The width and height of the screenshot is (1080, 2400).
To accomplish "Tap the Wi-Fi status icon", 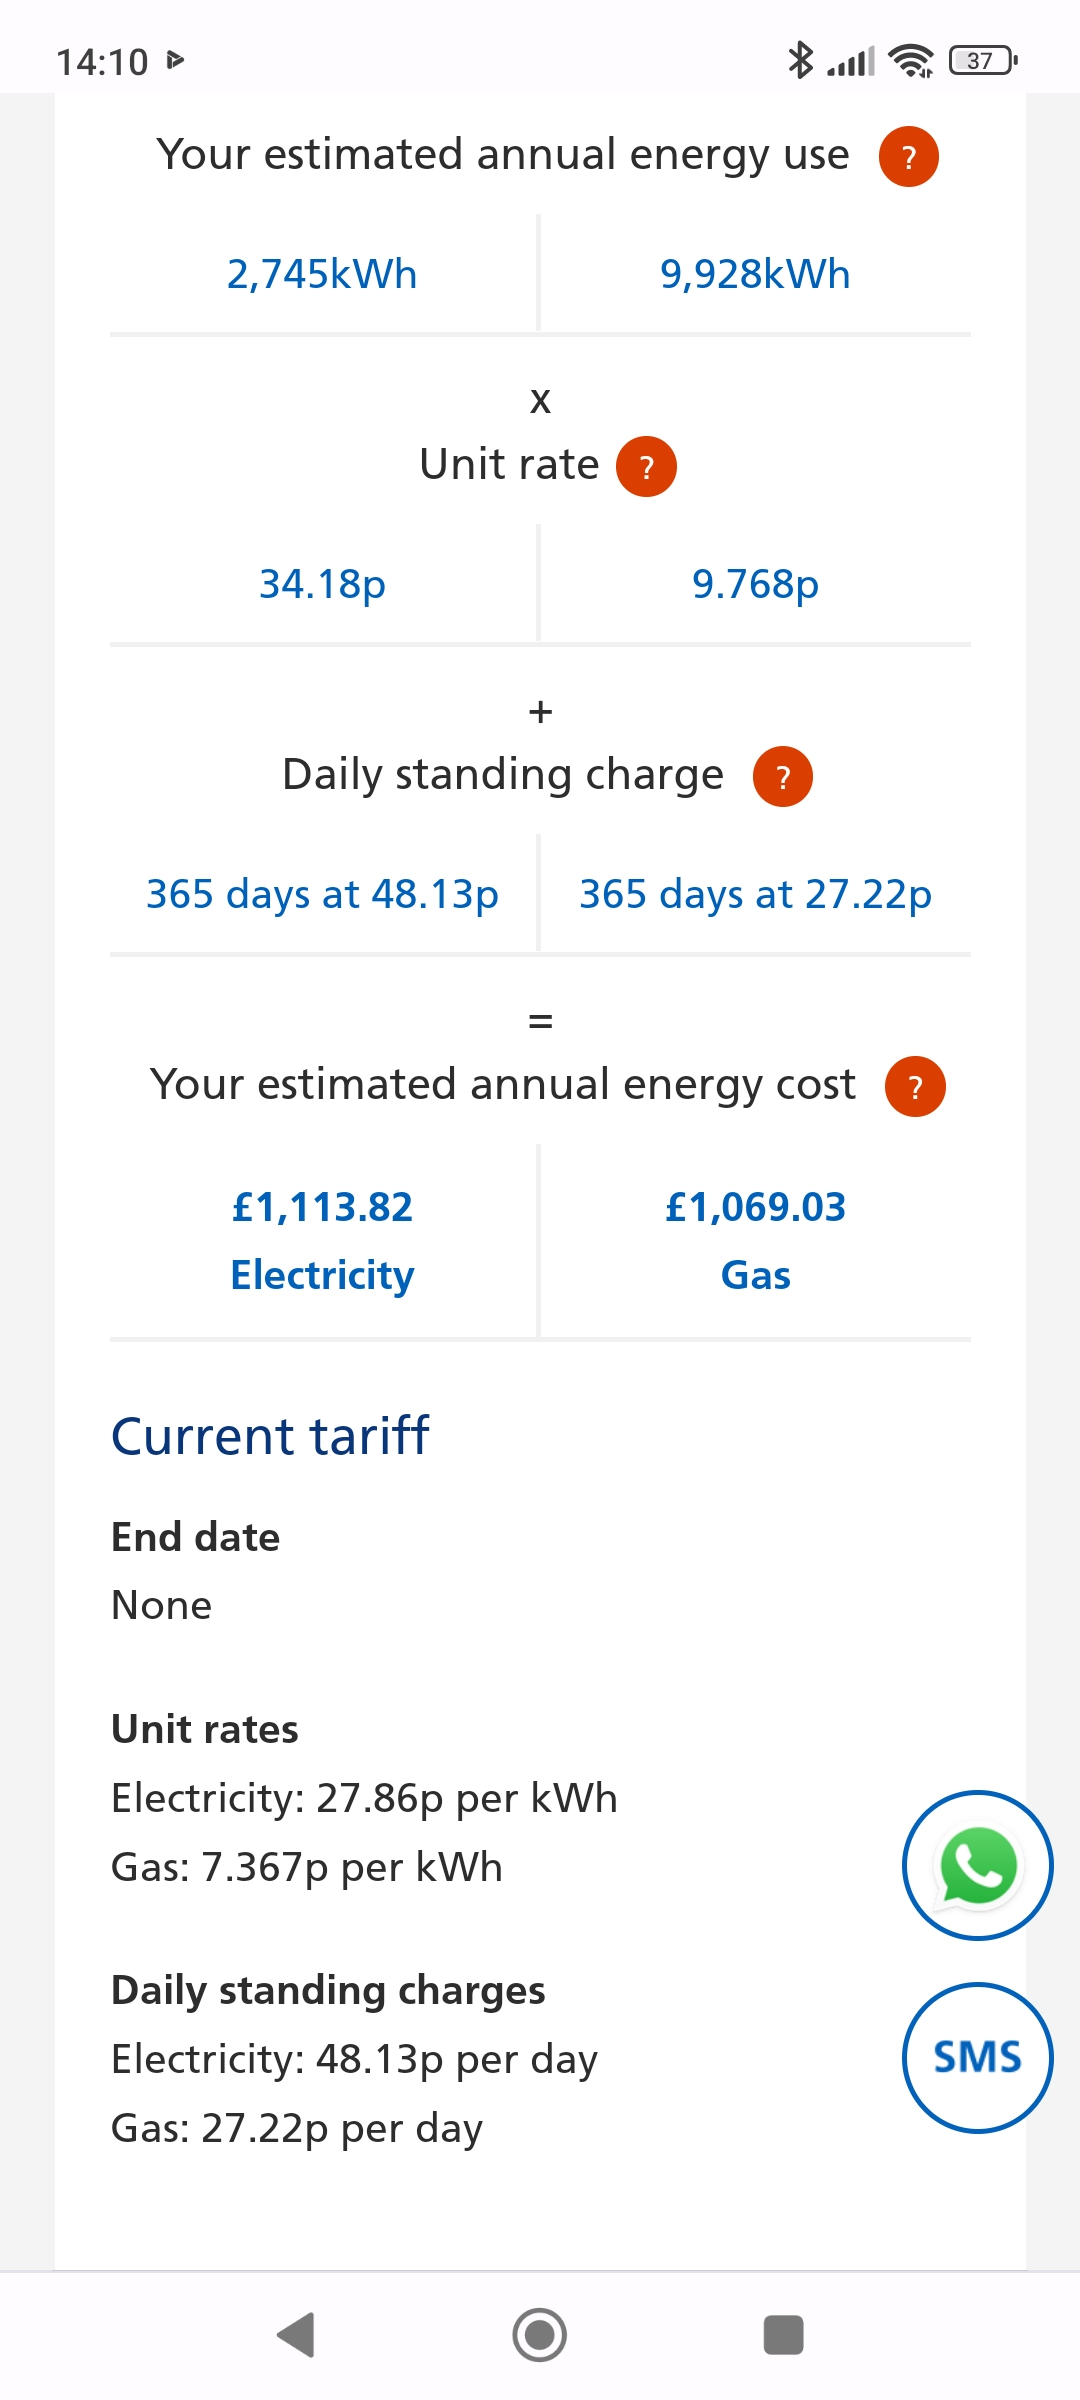I will (910, 61).
